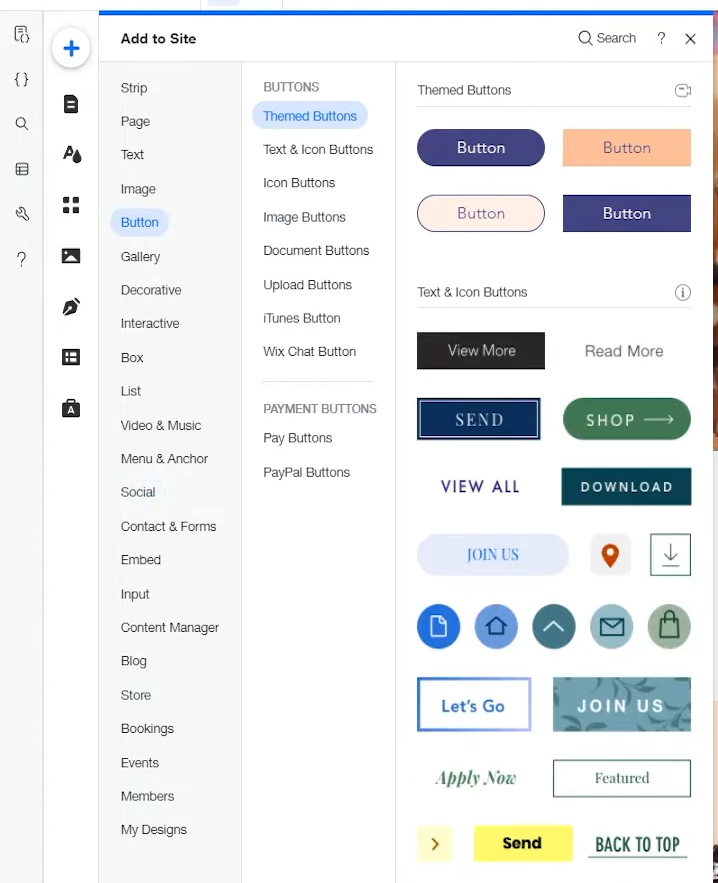Add the navy SEND button
This screenshot has height=883, width=718.
[x=479, y=419]
